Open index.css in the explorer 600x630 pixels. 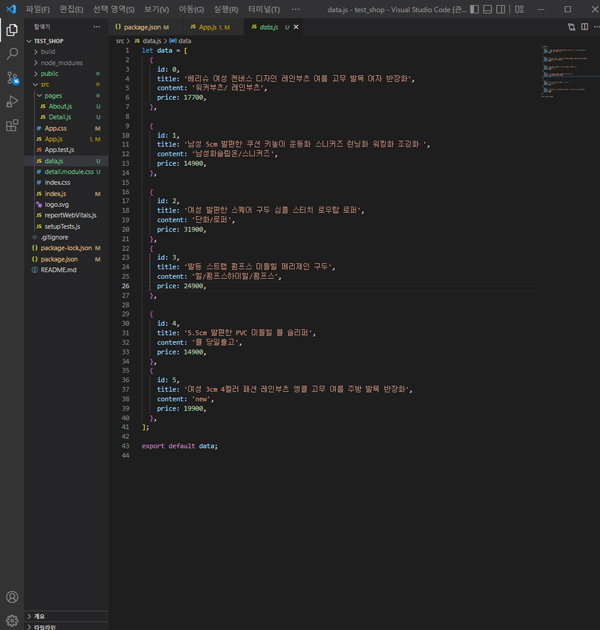(66, 182)
